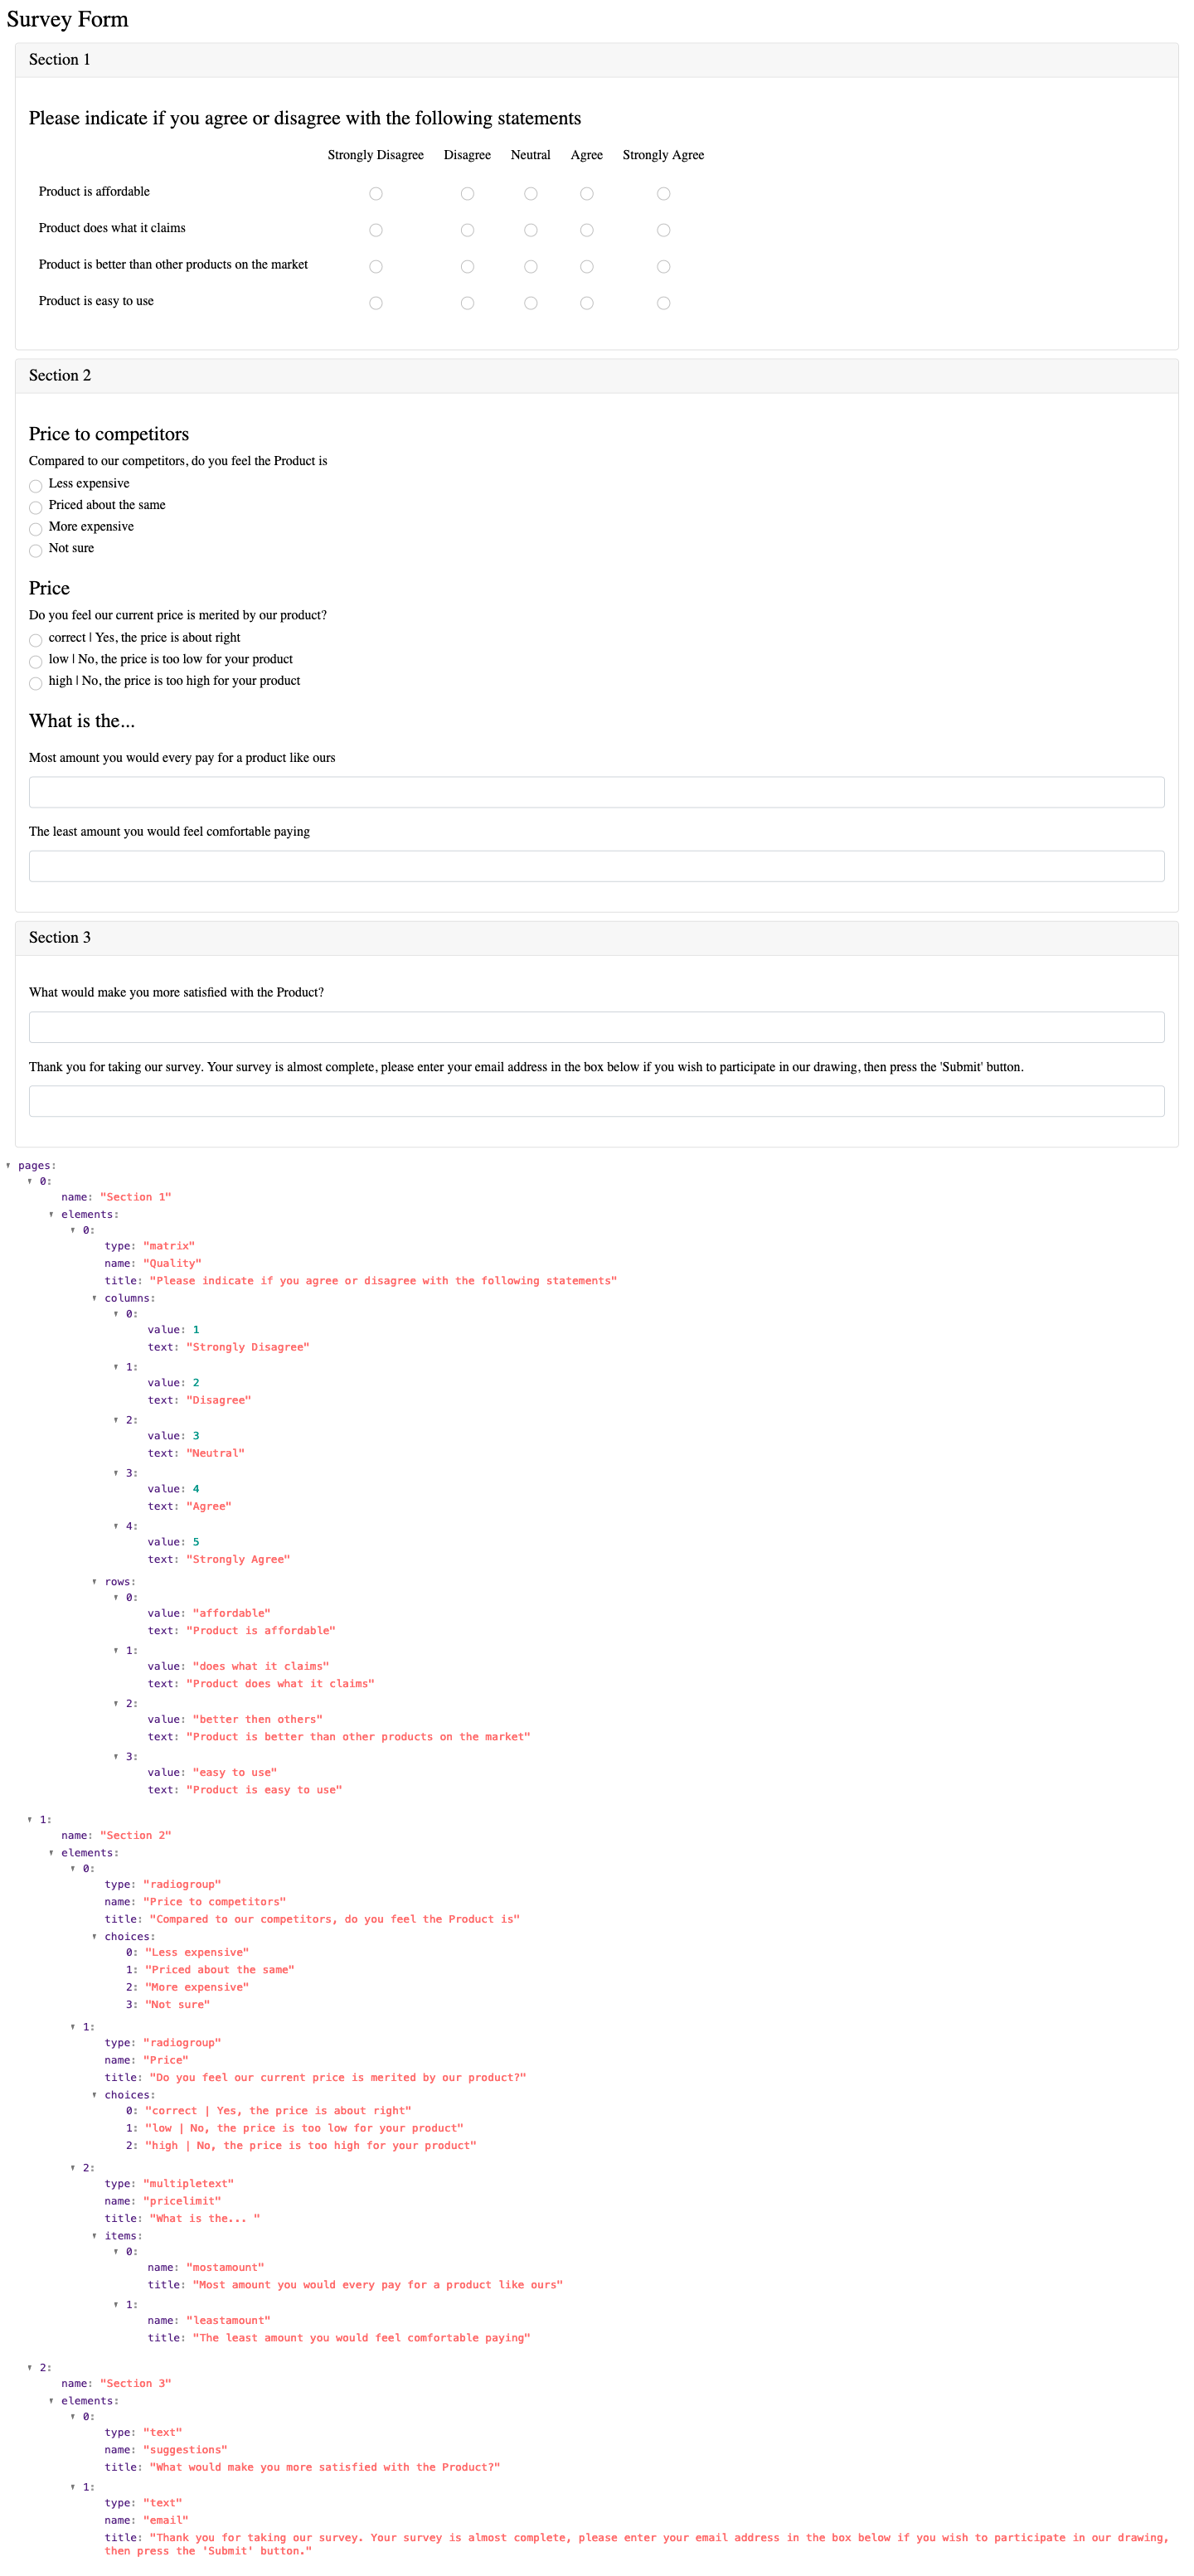Screen dimensions: 1194x2576
Task: Click the "easy to use" row value in JSON
Action: 234,1772
